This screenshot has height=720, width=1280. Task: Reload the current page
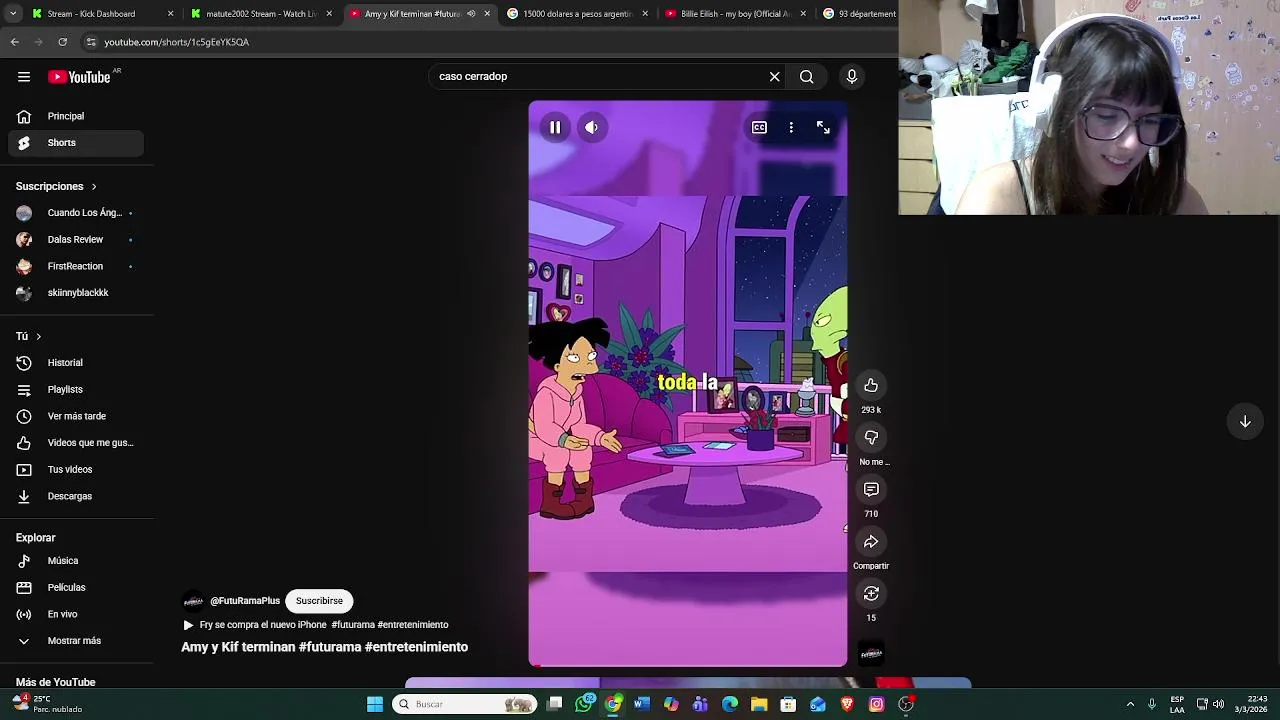(63, 42)
